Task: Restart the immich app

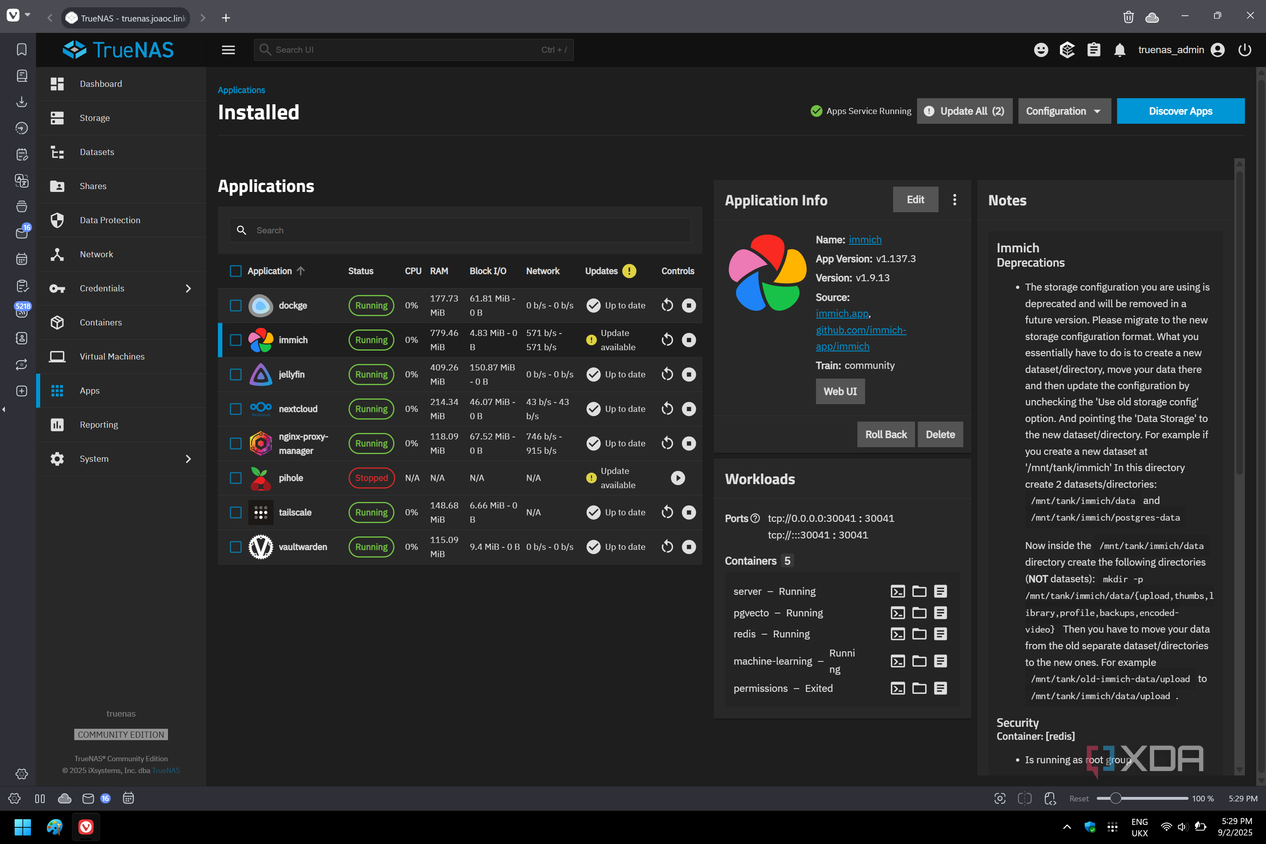Action: [x=667, y=340]
